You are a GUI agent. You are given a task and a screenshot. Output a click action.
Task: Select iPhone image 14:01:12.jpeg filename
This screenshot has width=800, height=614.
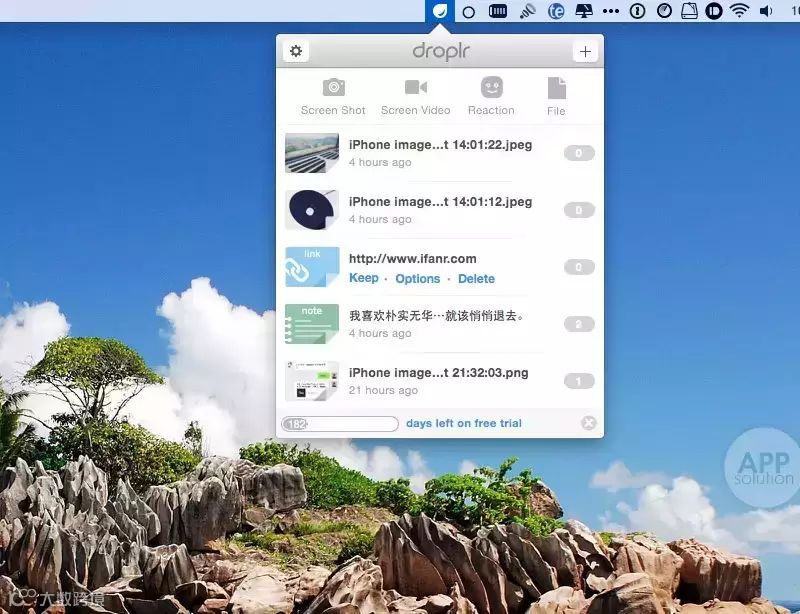[440, 202]
